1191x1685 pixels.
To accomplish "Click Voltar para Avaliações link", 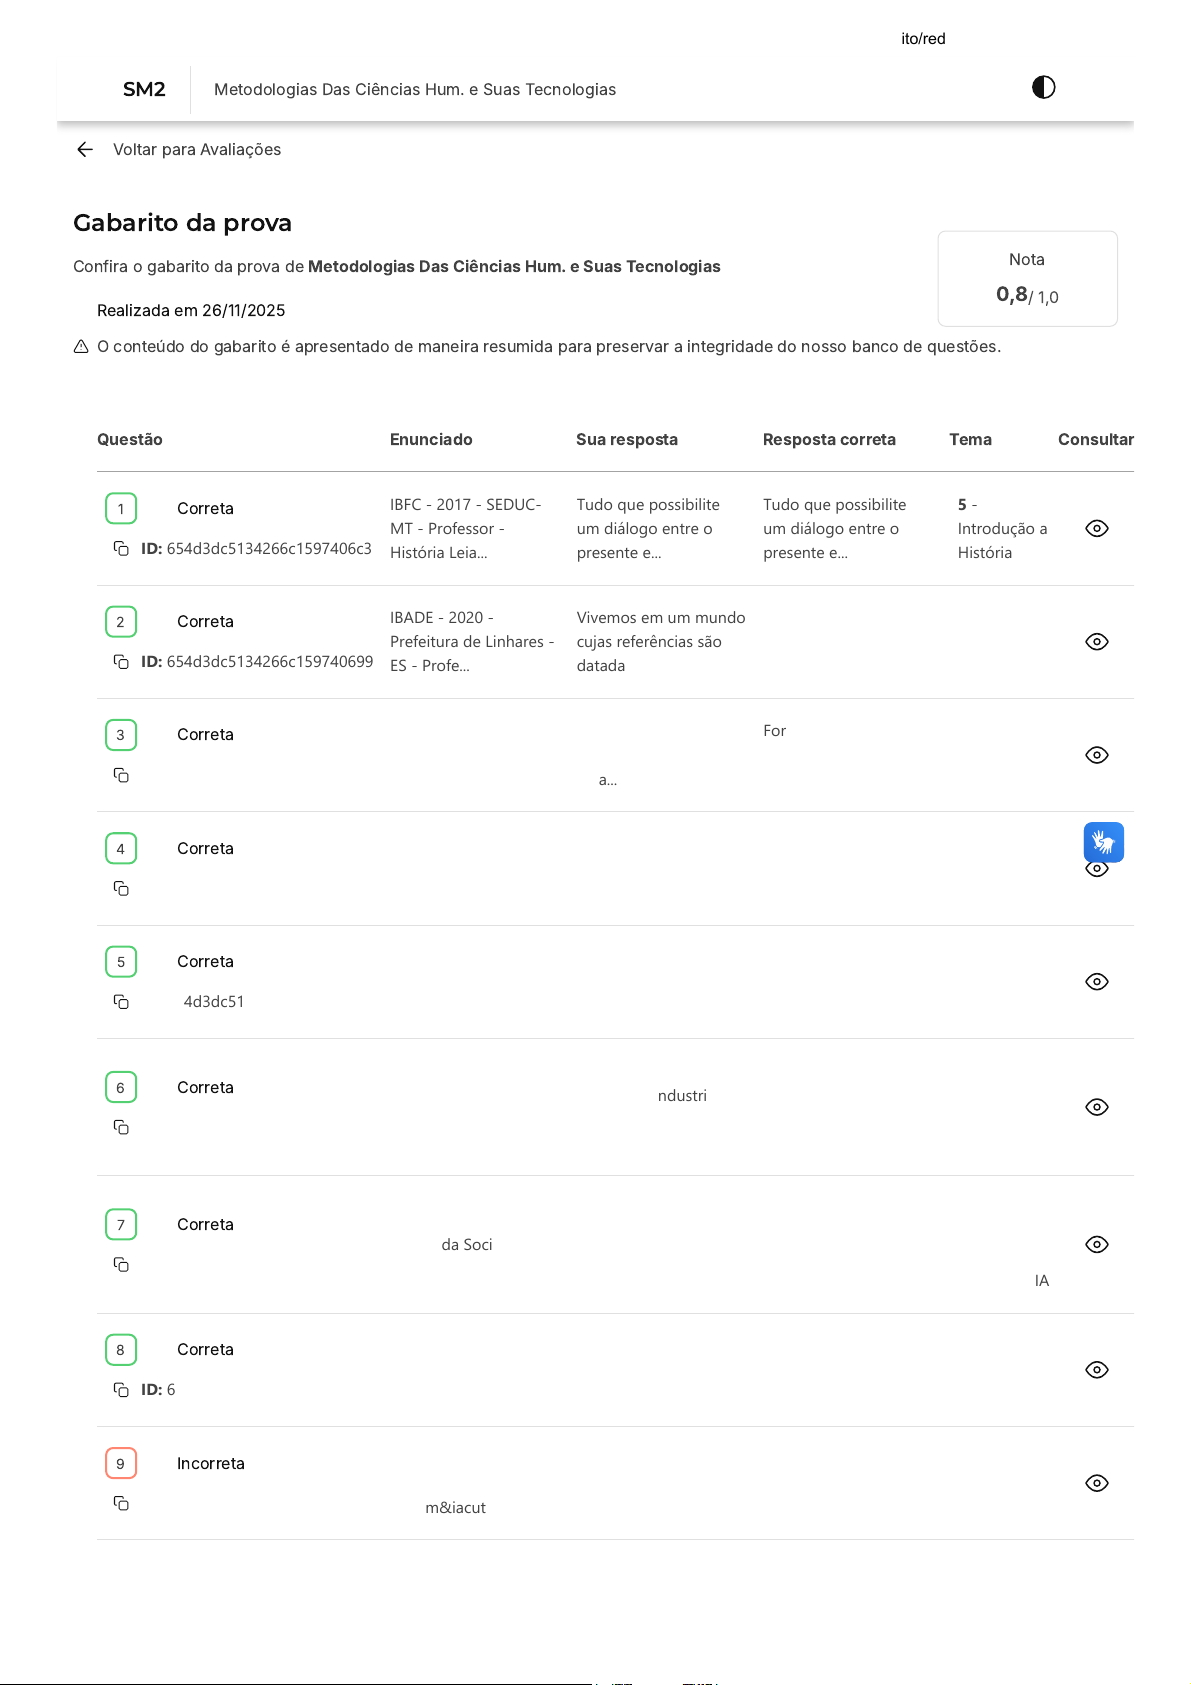I will tap(197, 150).
